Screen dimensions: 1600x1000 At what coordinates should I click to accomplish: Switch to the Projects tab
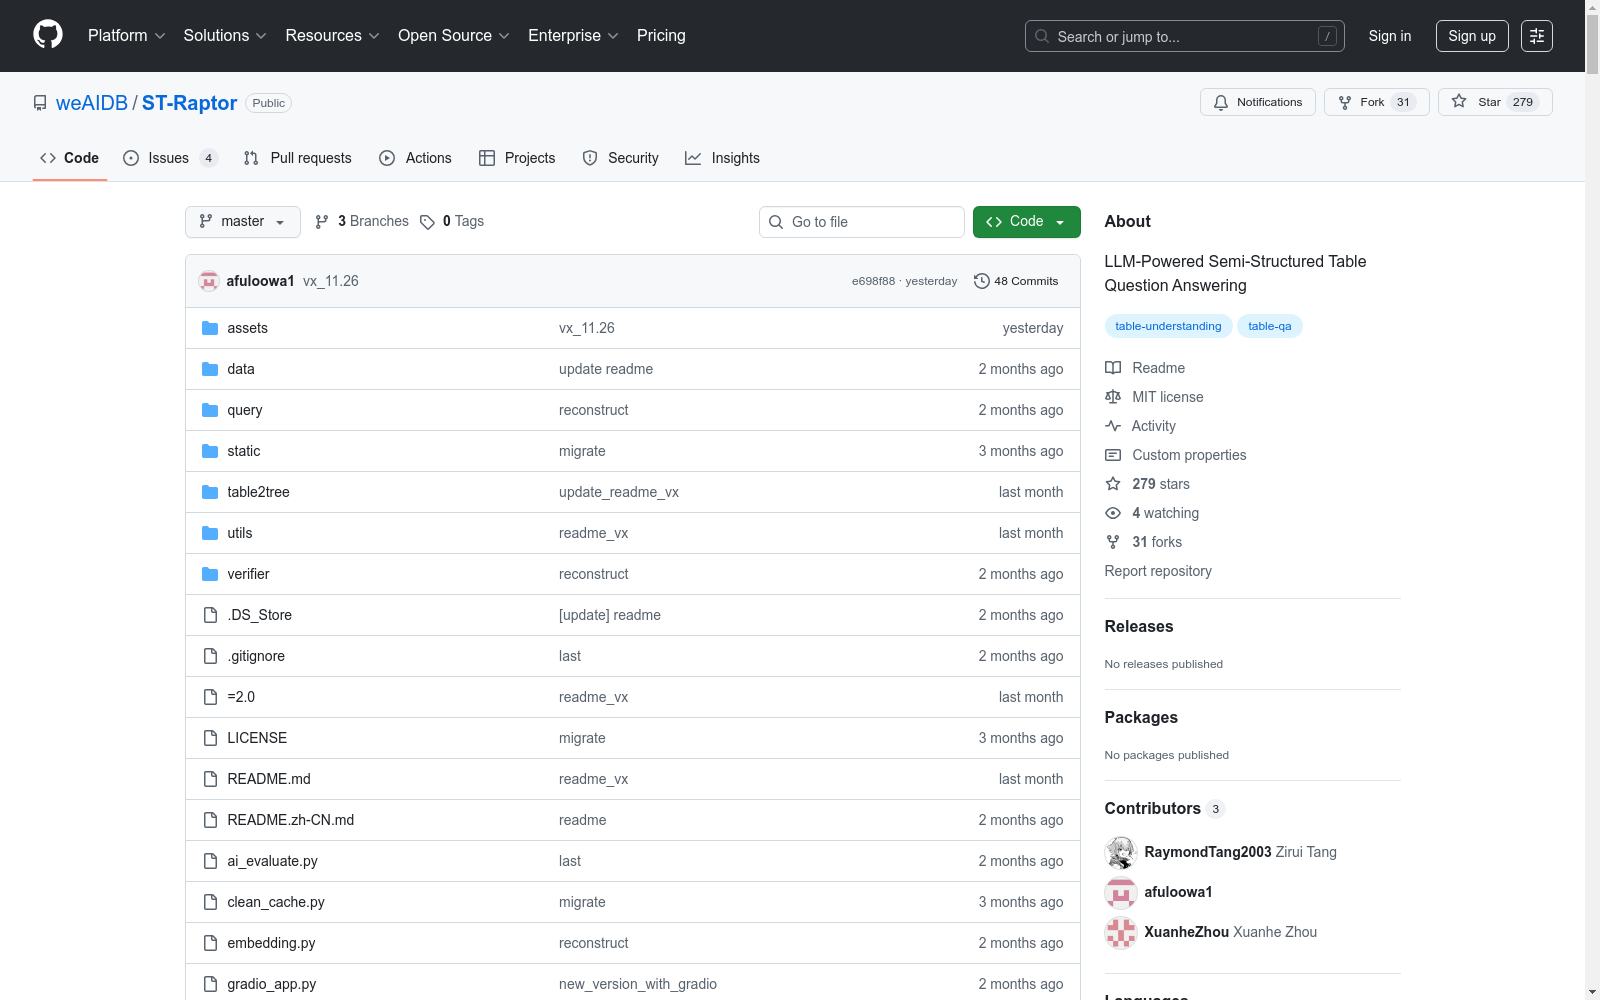click(x=517, y=158)
